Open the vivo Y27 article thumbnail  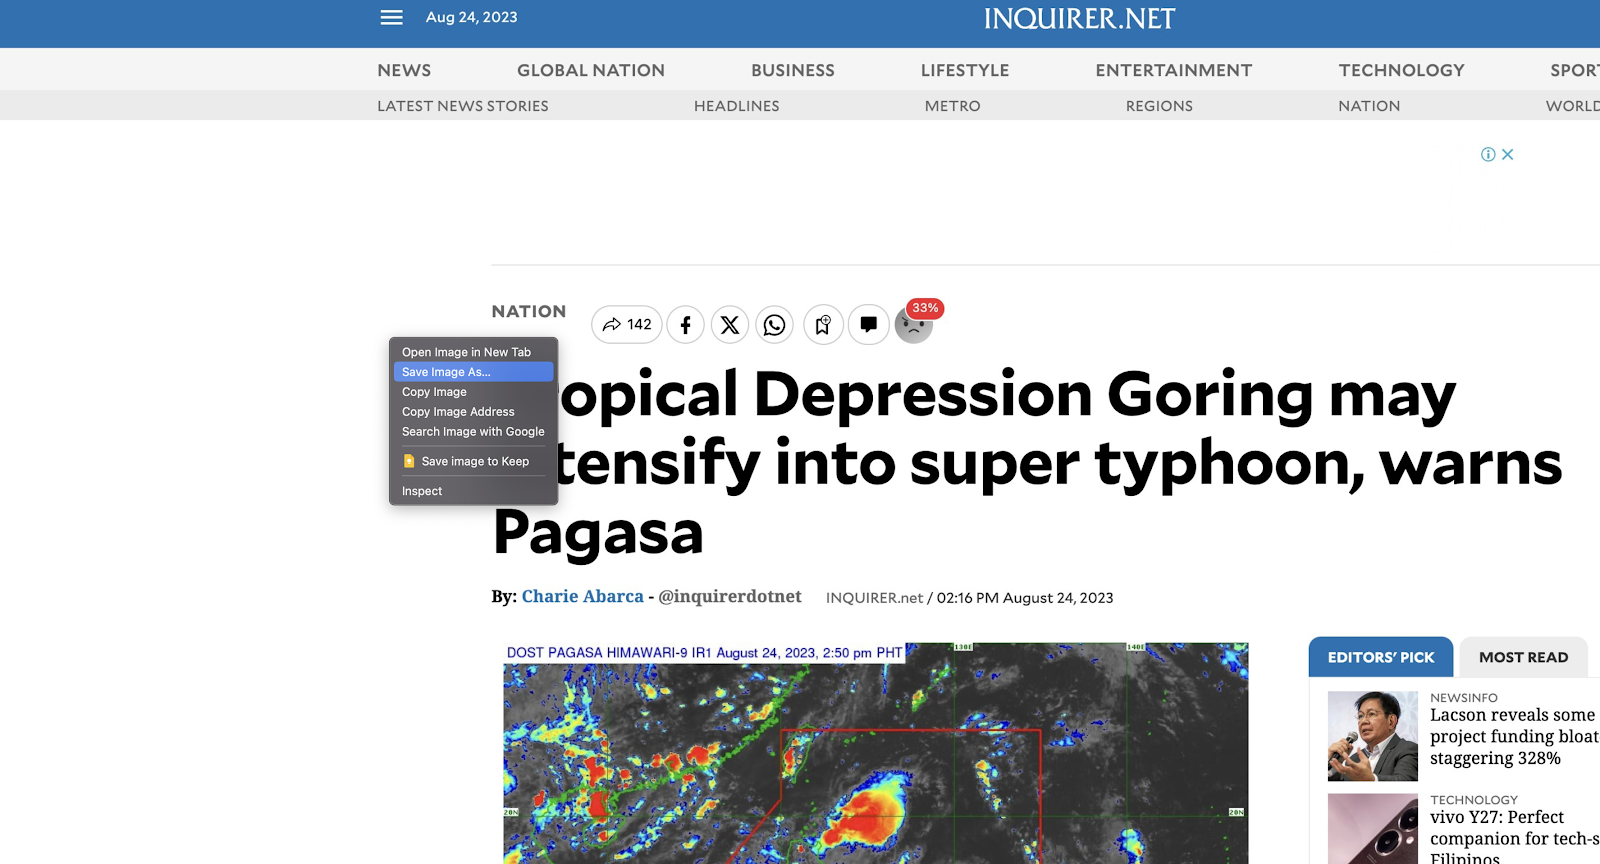[x=1373, y=829]
